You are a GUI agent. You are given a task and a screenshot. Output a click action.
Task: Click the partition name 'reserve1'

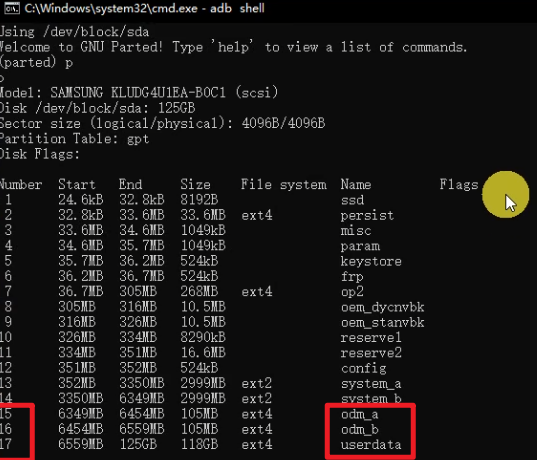[371, 338]
